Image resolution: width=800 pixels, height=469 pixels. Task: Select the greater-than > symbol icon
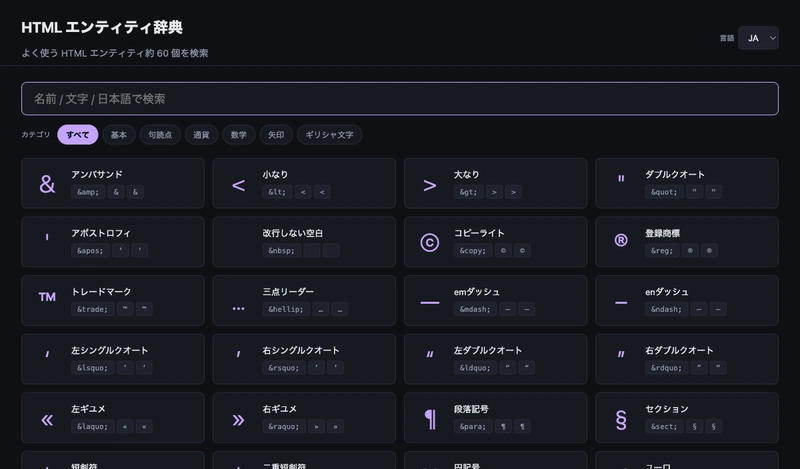[x=430, y=184]
